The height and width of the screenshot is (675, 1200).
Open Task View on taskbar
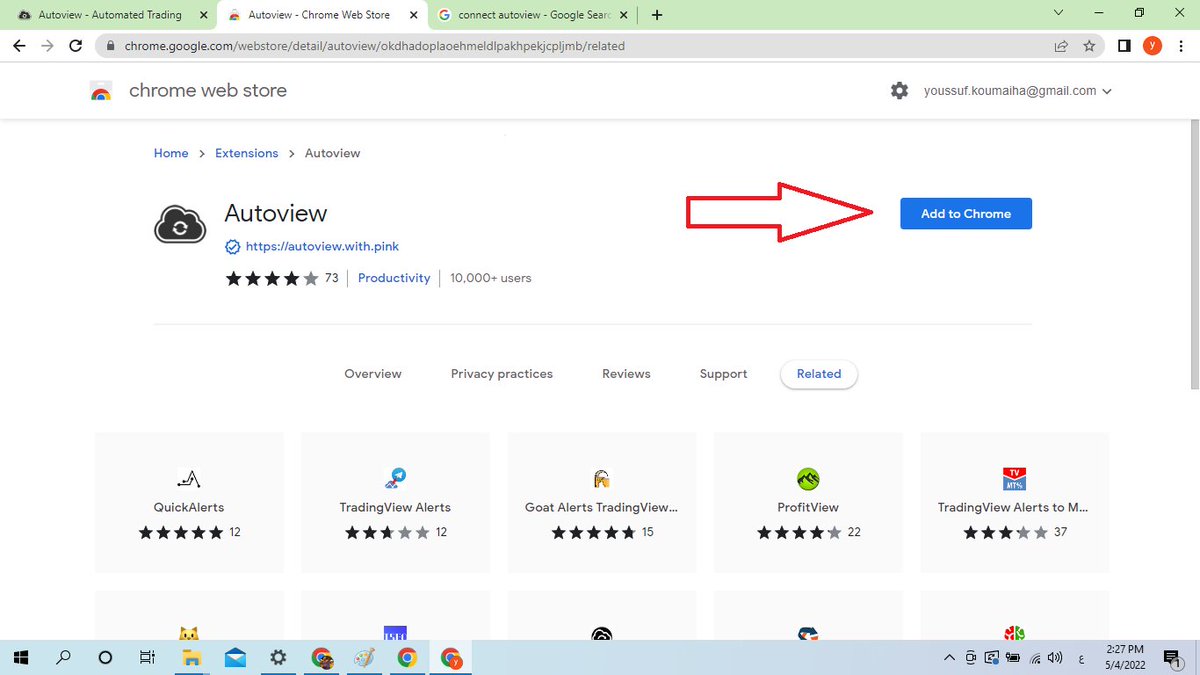(147, 658)
